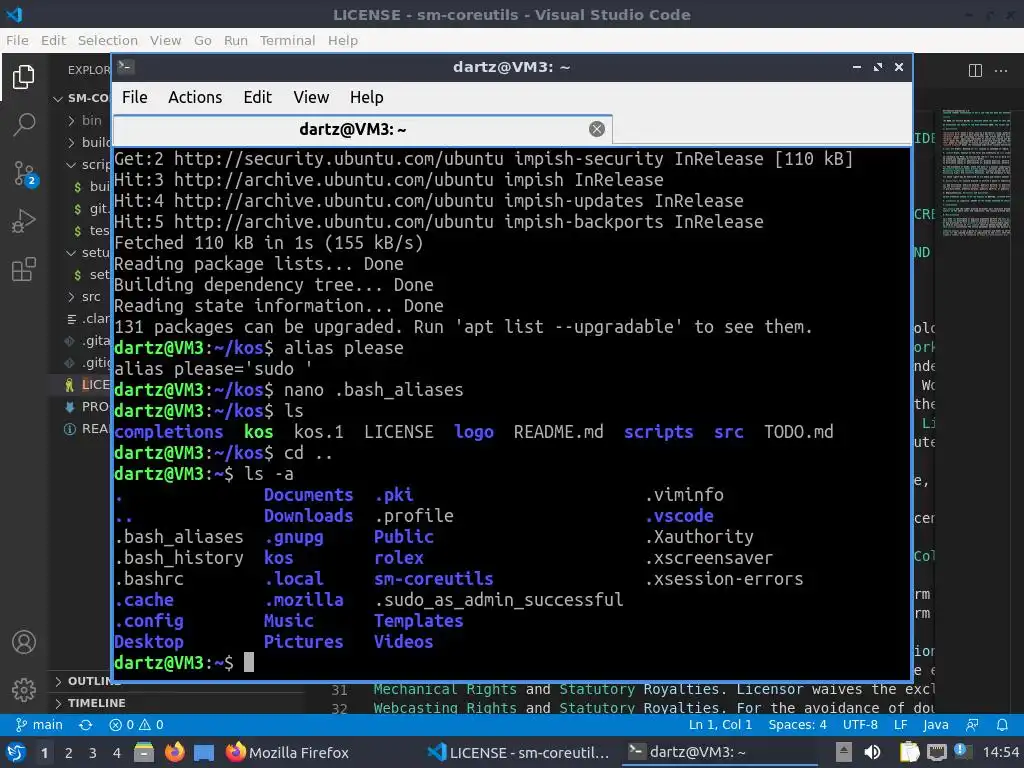The width and height of the screenshot is (1024, 768).
Task: Select the dartz@VM3: ~ terminal tab
Action: tap(362, 129)
